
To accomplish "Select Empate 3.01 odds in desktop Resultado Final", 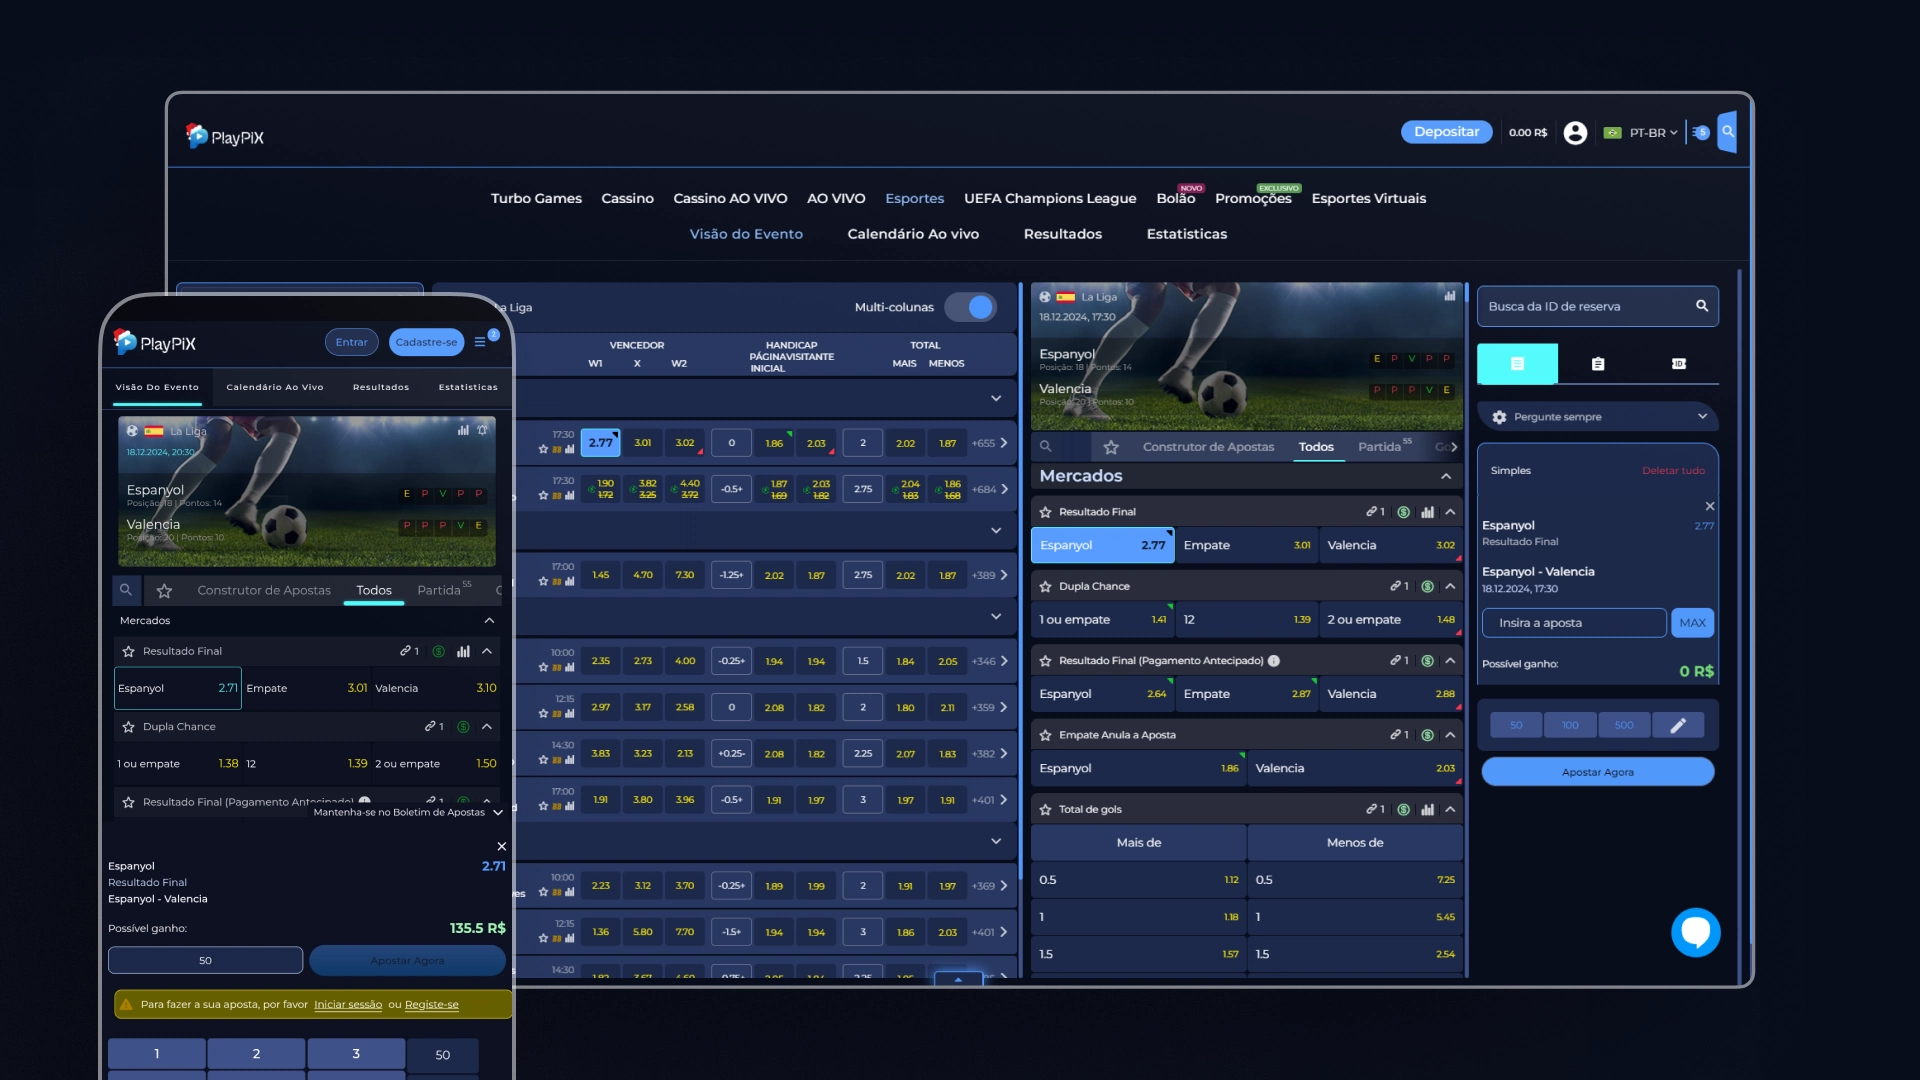I will coord(1246,545).
